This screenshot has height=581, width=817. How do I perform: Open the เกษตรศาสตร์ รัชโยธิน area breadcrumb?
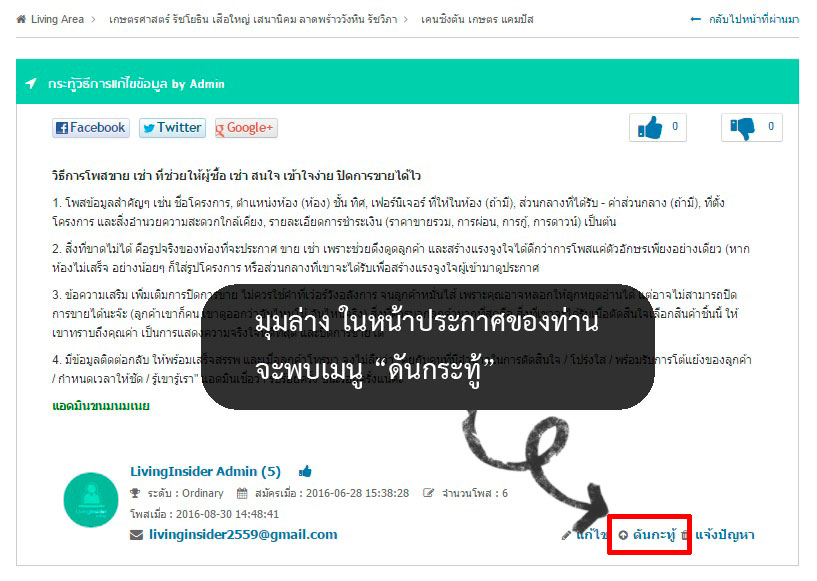[253, 19]
